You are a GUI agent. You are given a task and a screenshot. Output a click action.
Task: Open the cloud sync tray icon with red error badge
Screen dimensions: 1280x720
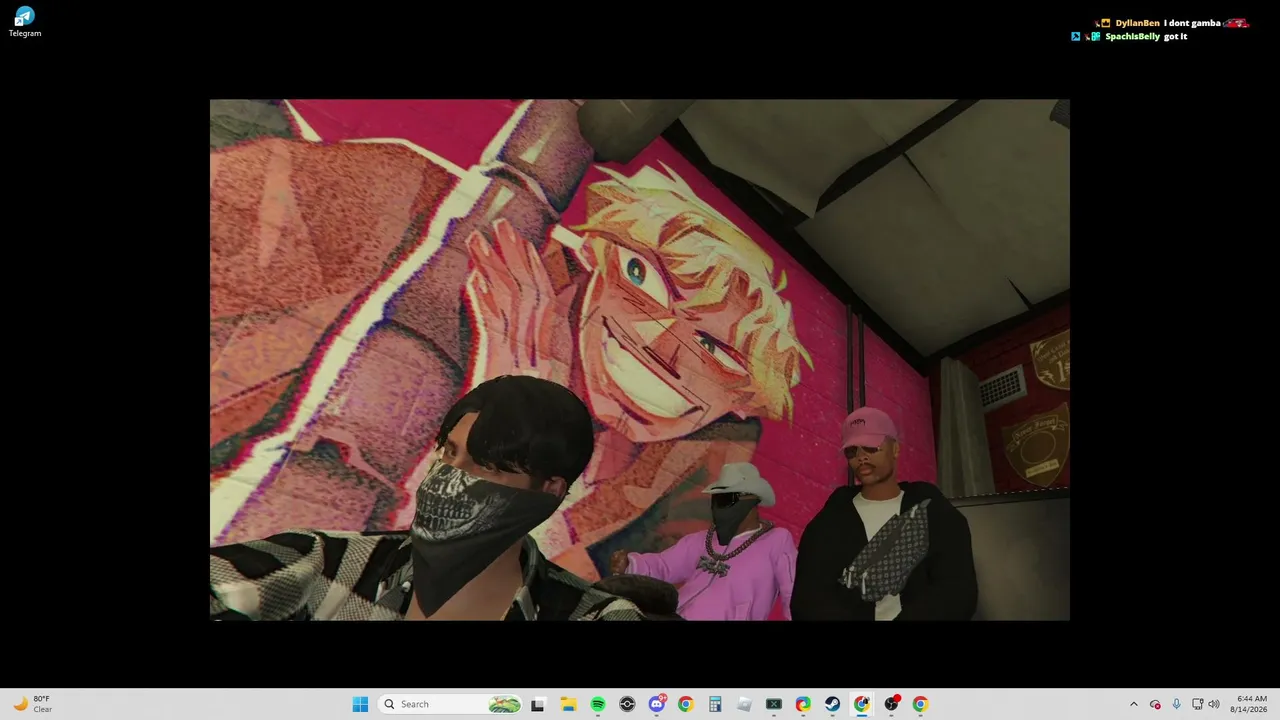click(x=1155, y=704)
